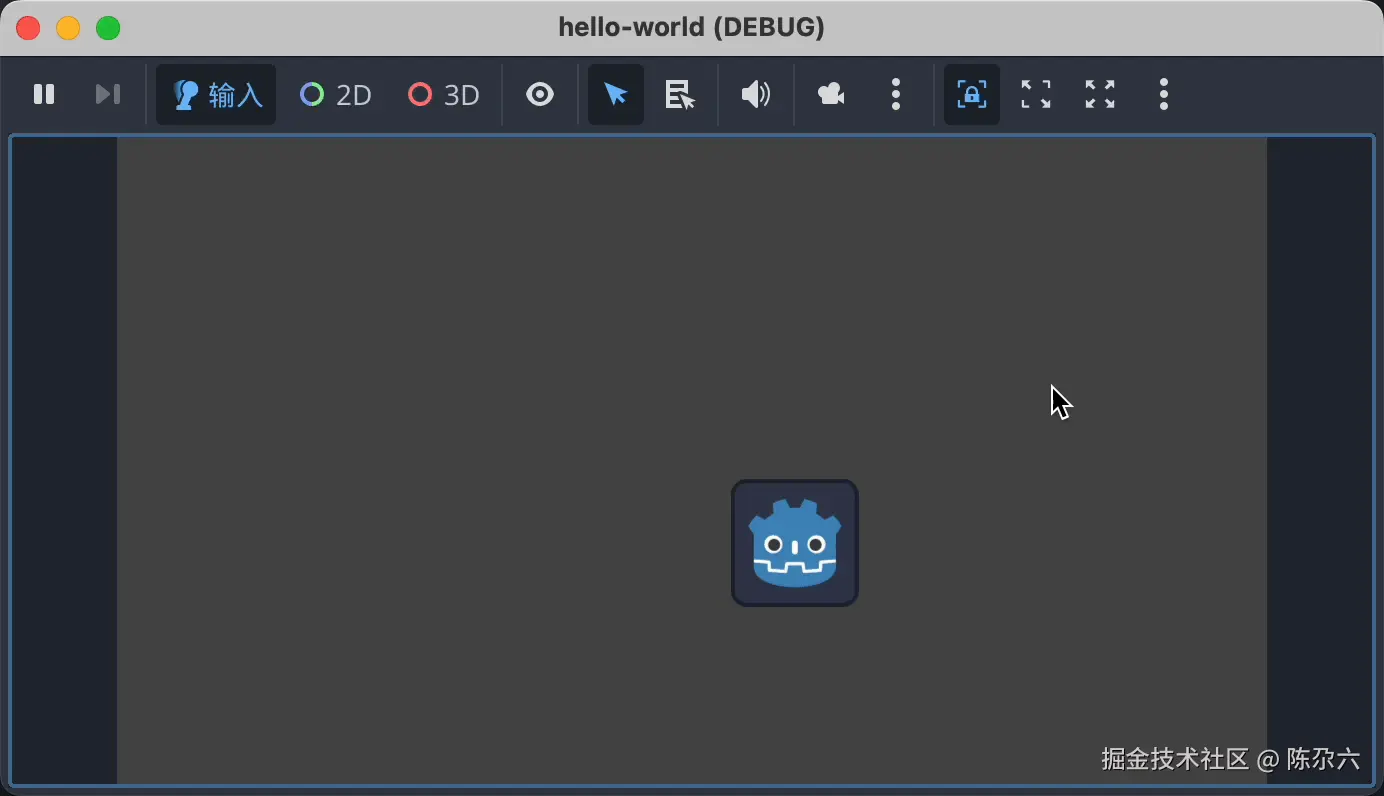Toggle the camera override

pyautogui.click(x=831, y=94)
